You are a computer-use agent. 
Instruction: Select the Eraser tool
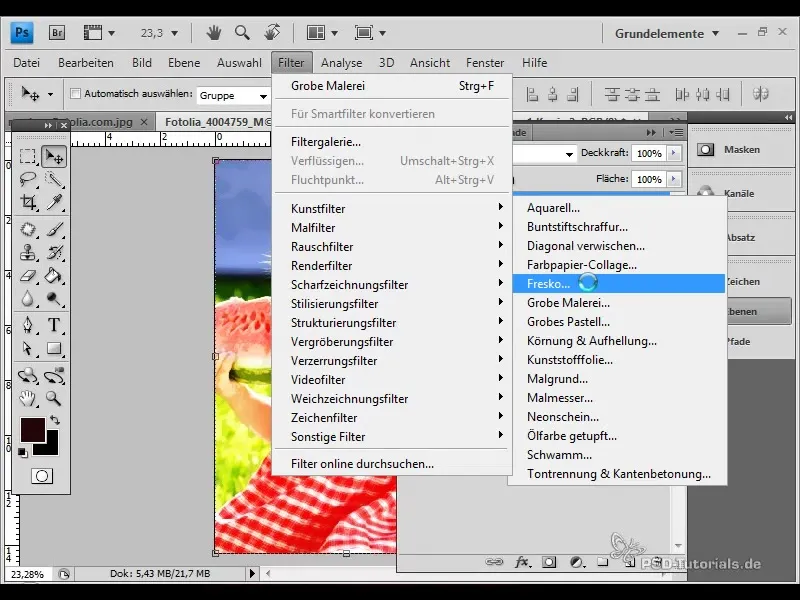28,276
